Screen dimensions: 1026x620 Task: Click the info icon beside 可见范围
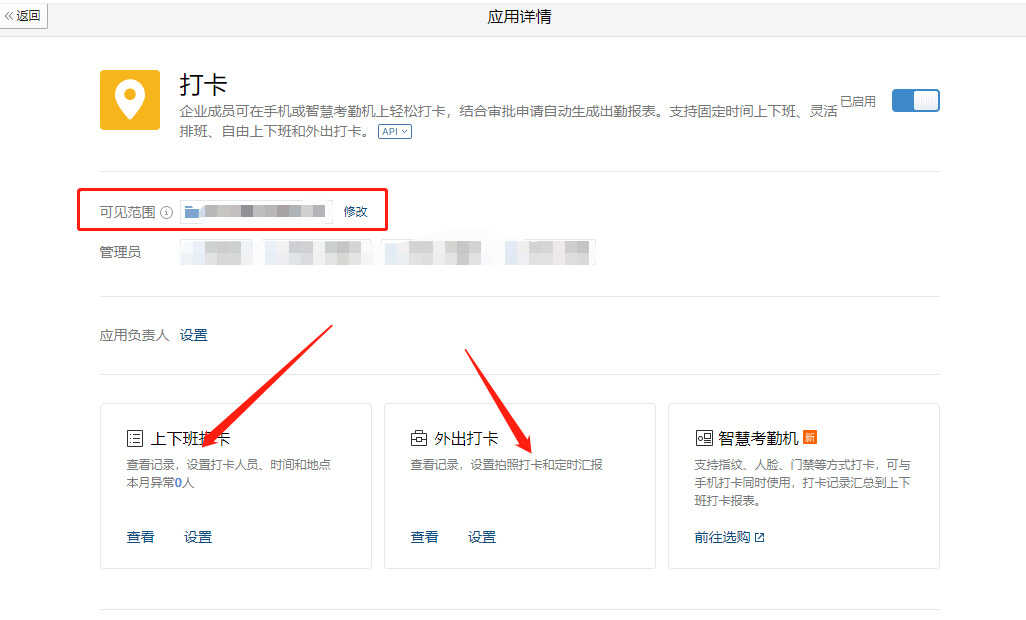point(166,212)
